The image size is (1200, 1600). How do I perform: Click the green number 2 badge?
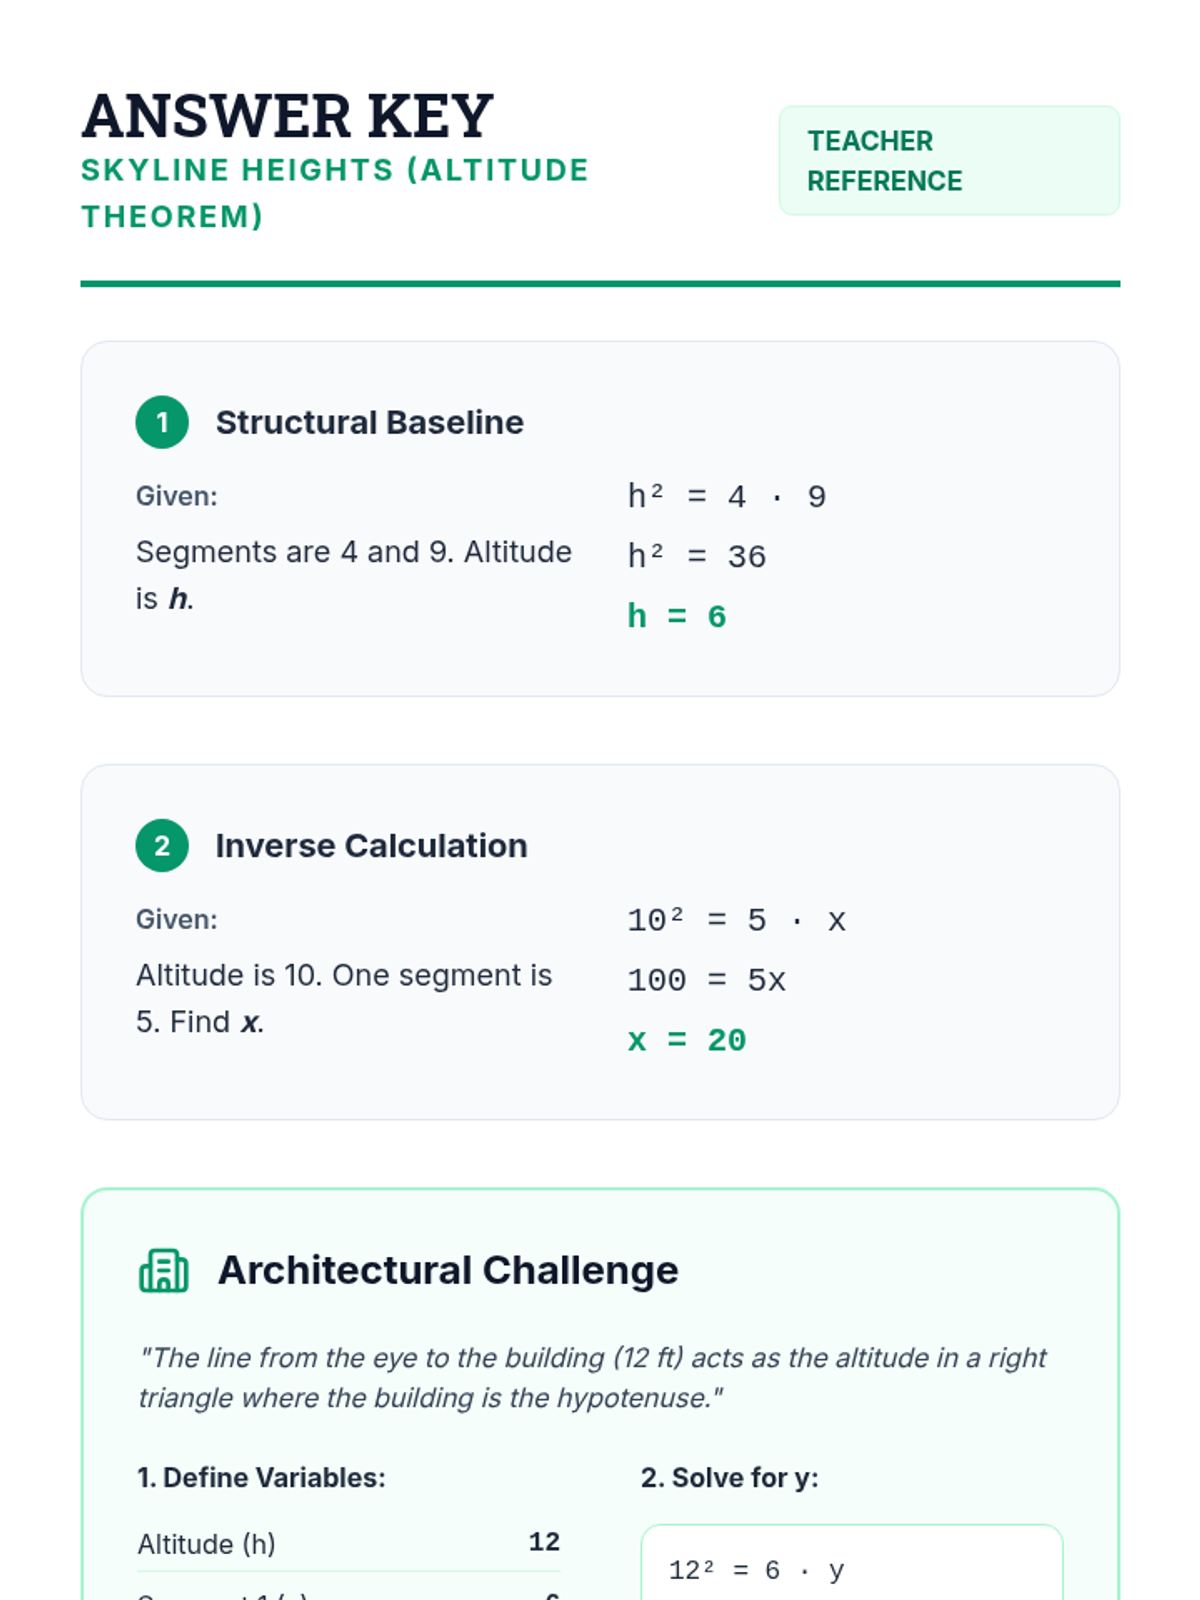pos(162,846)
